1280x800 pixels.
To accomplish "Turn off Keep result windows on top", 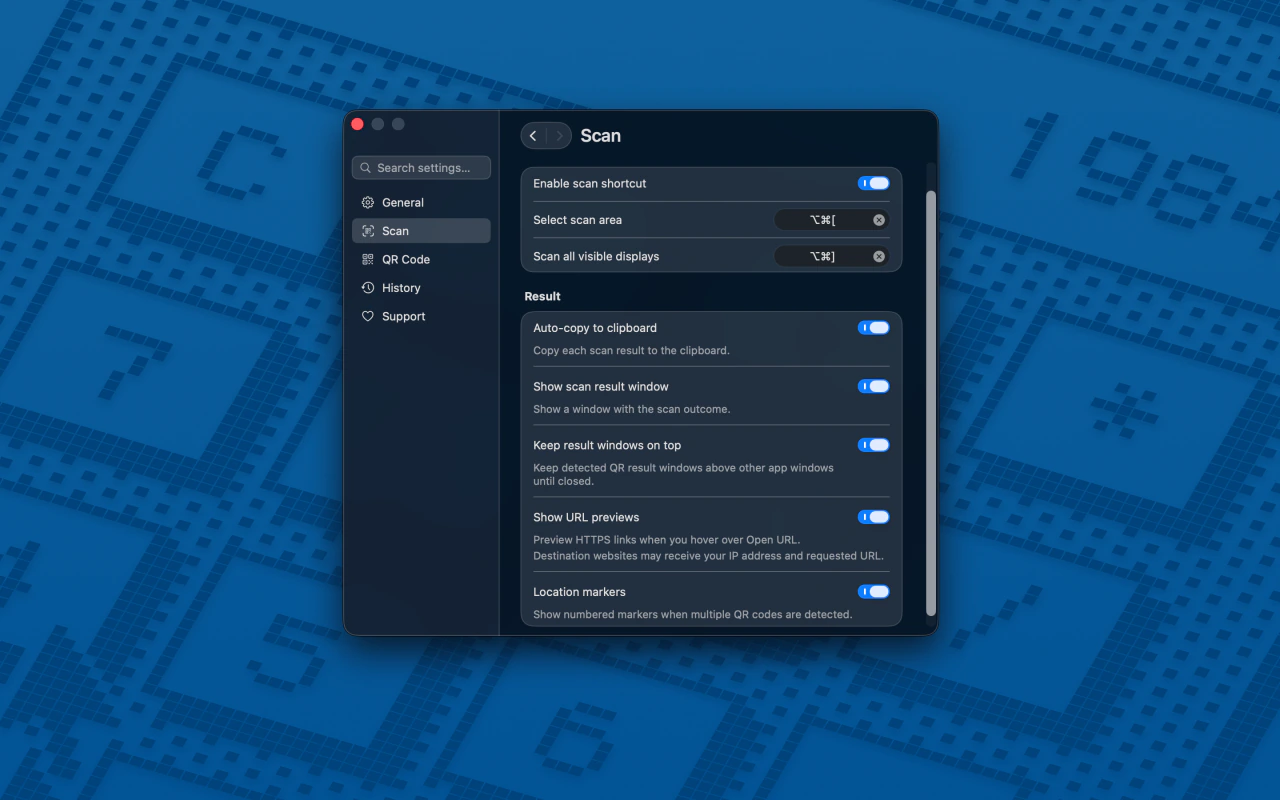I will [873, 445].
